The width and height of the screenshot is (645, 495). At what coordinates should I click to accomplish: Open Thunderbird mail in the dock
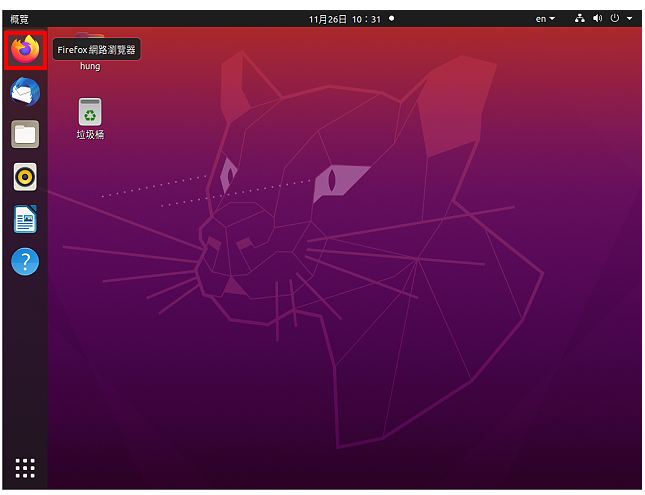pyautogui.click(x=25, y=92)
